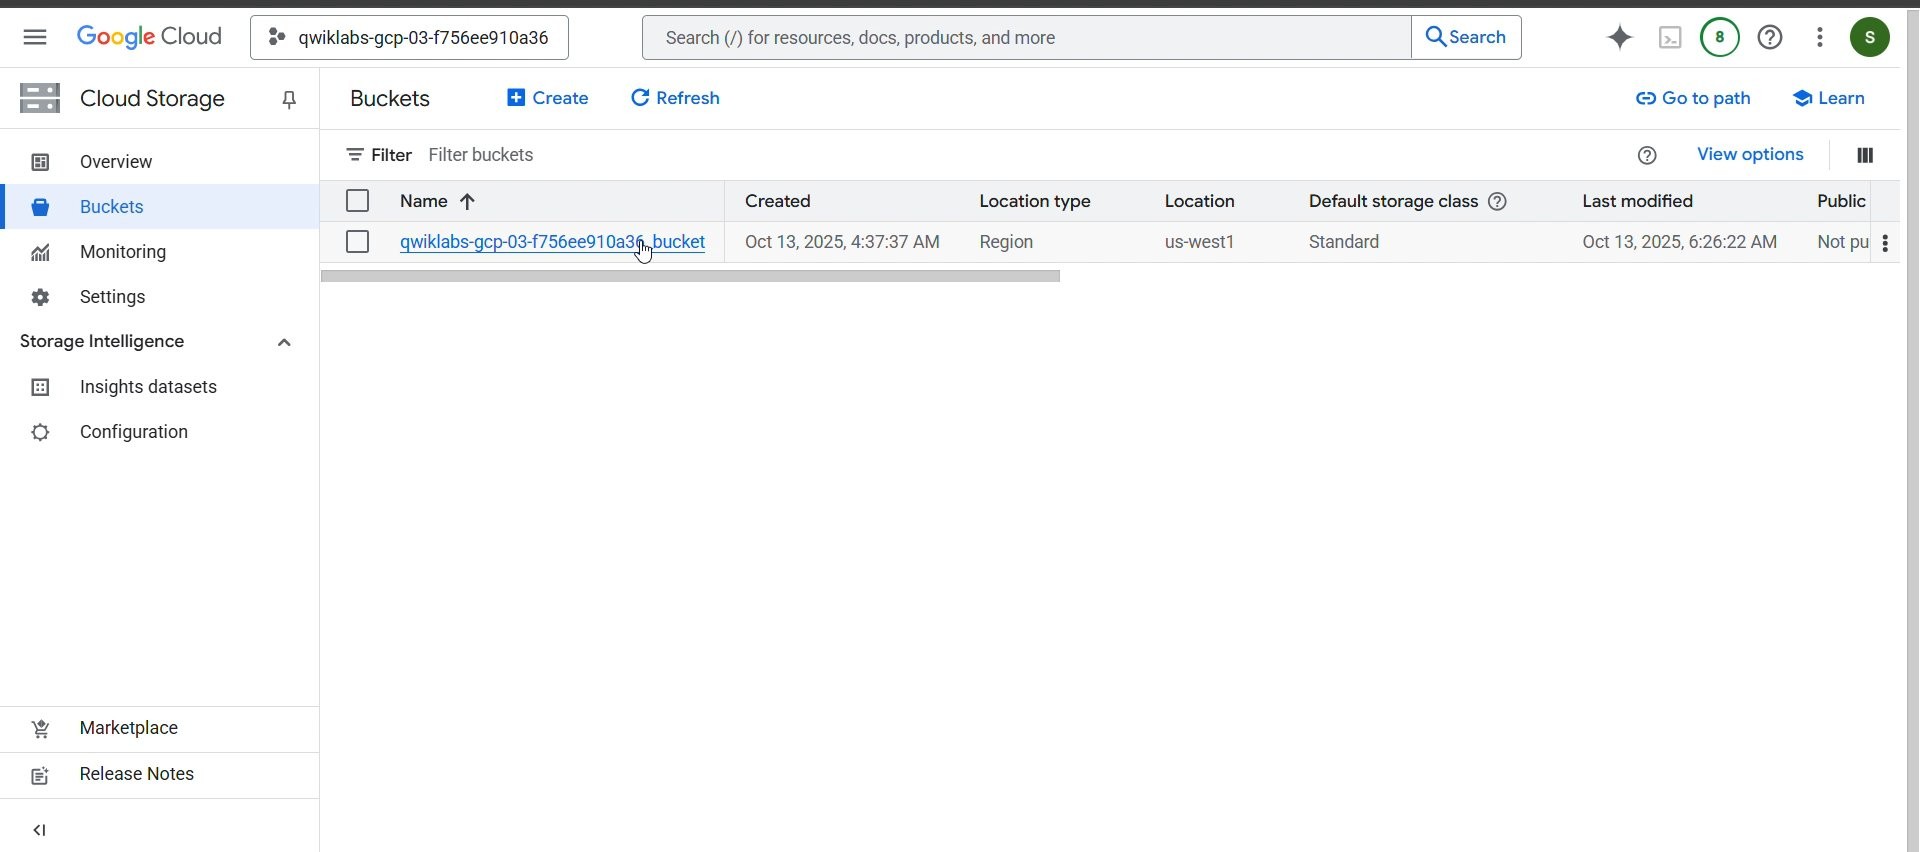Screen dimensions: 1920x852
Task: Open Gemini AI assistant sparkle icon
Action: [x=1620, y=37]
